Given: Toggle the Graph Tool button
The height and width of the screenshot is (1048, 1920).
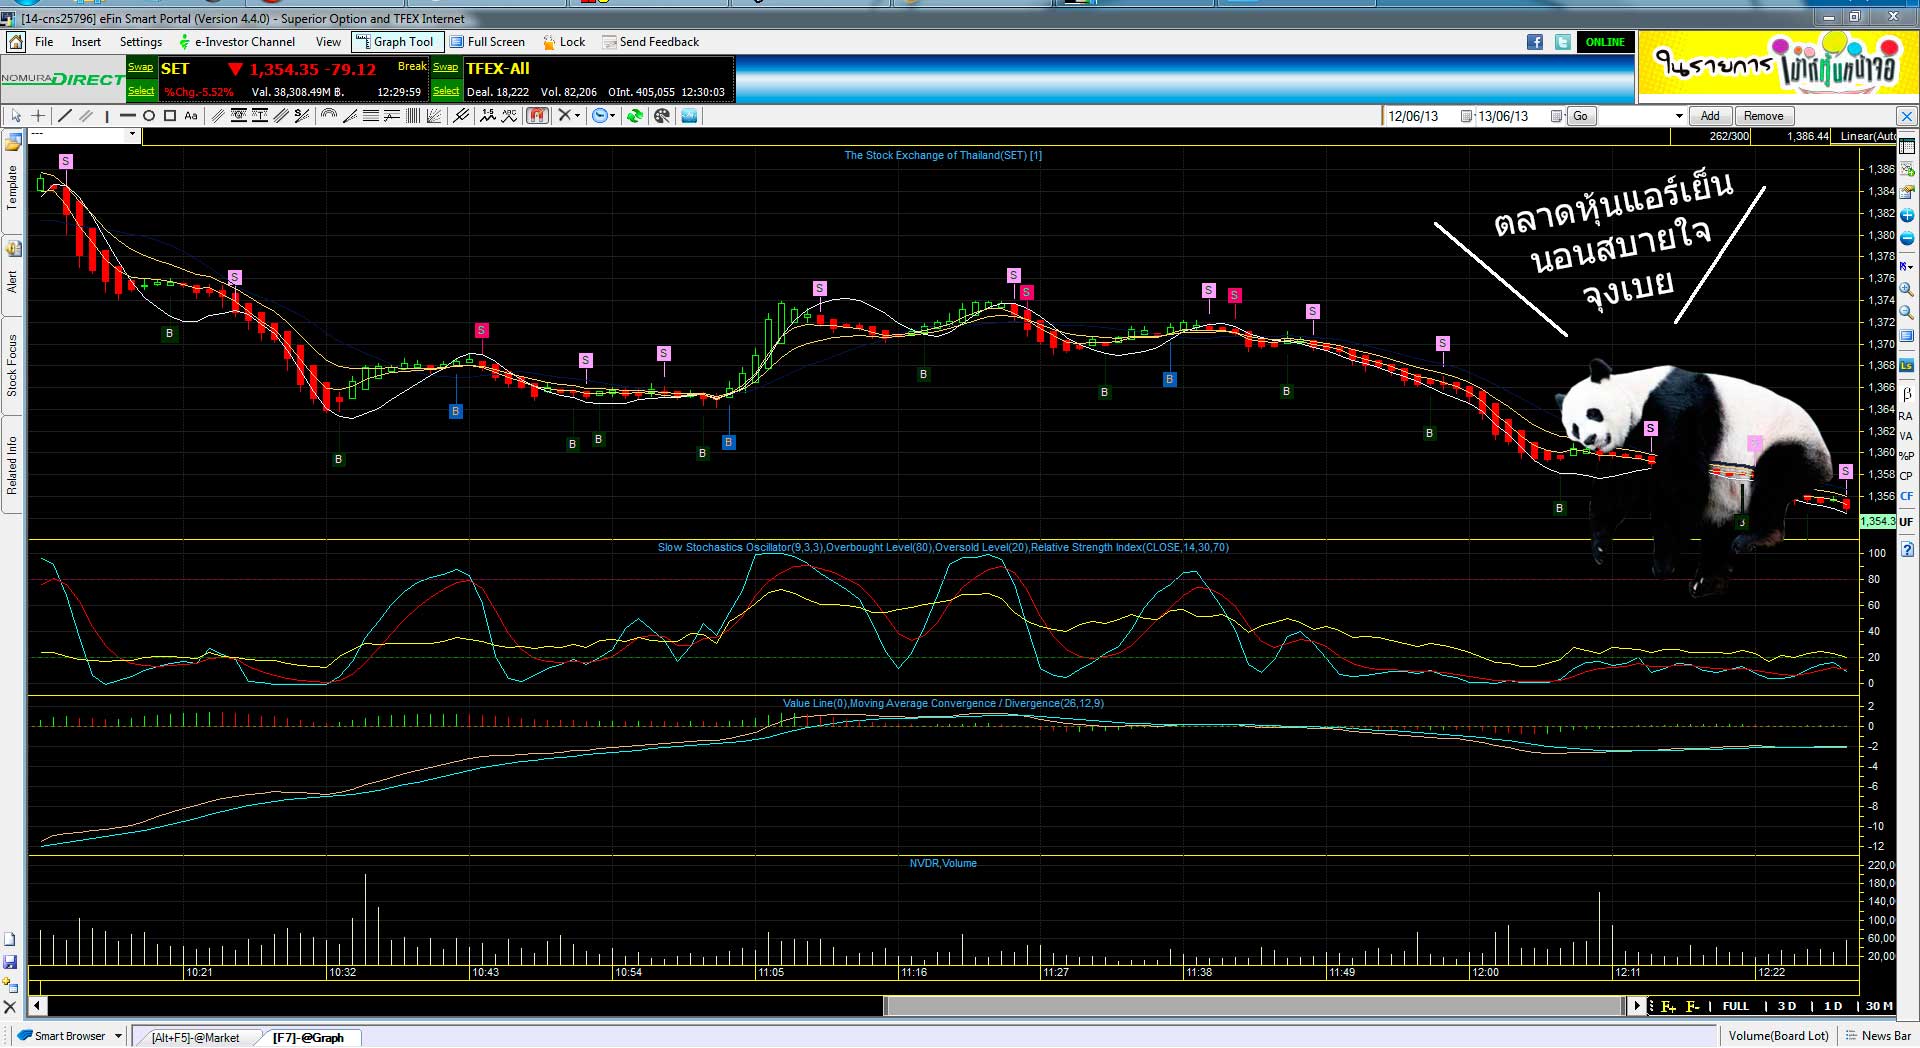Looking at the screenshot, I should tap(395, 42).
